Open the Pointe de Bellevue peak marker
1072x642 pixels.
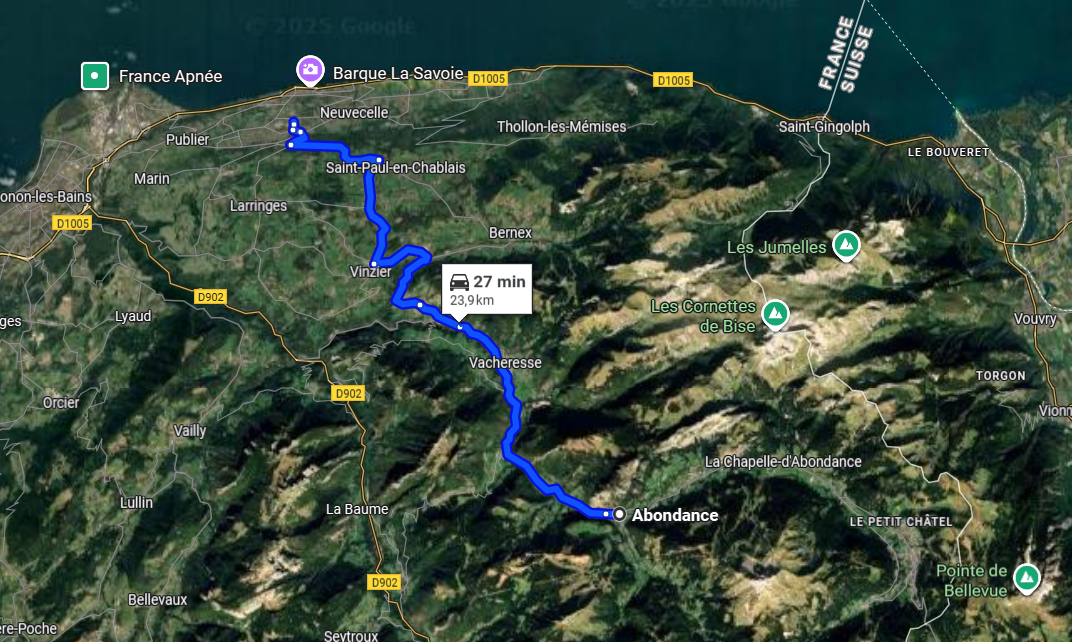tap(1026, 578)
